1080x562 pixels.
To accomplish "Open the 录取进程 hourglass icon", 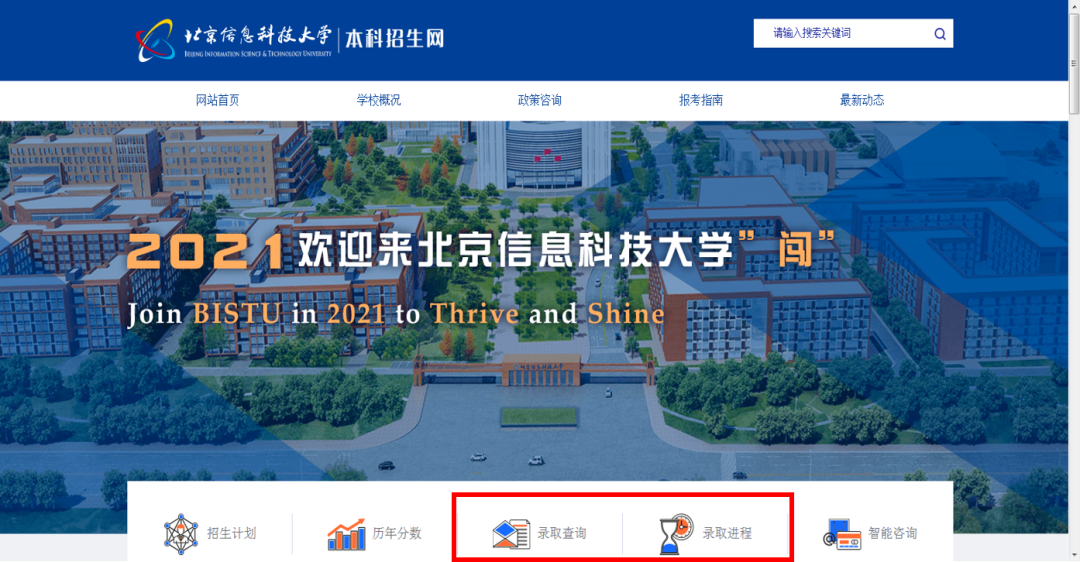I will pos(676,534).
